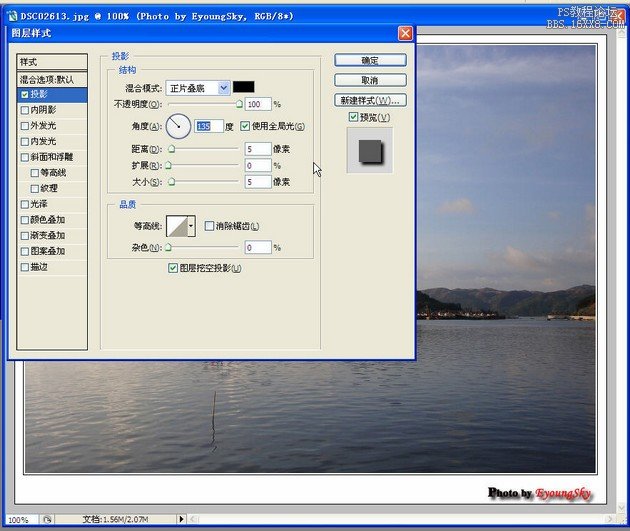The width and height of the screenshot is (630, 531).
Task: Click the 确定 button
Action: point(370,60)
